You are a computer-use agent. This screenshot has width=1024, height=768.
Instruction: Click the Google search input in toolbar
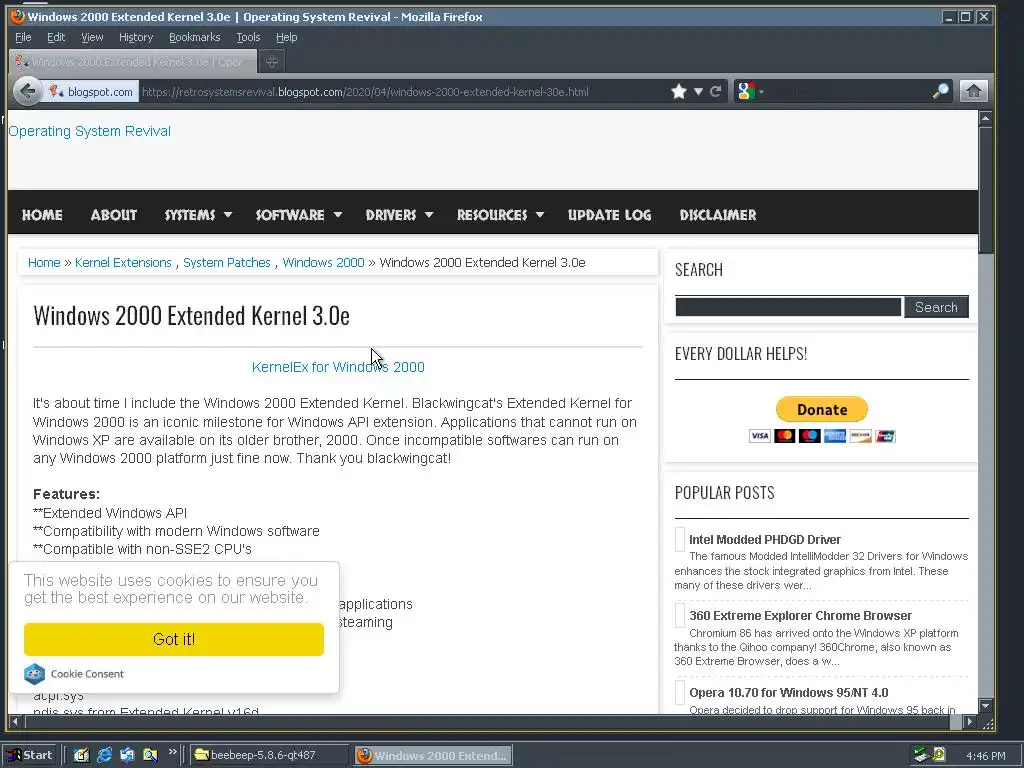[x=848, y=91]
